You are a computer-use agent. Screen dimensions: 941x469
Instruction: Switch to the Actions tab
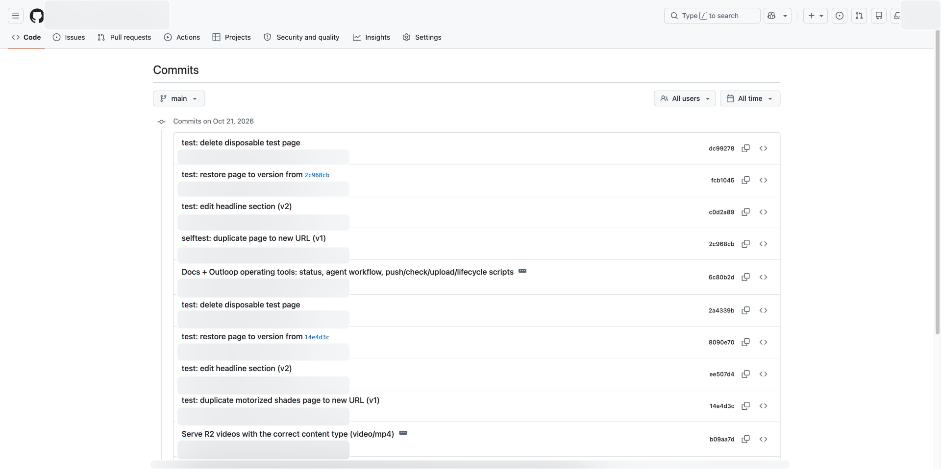(x=182, y=37)
